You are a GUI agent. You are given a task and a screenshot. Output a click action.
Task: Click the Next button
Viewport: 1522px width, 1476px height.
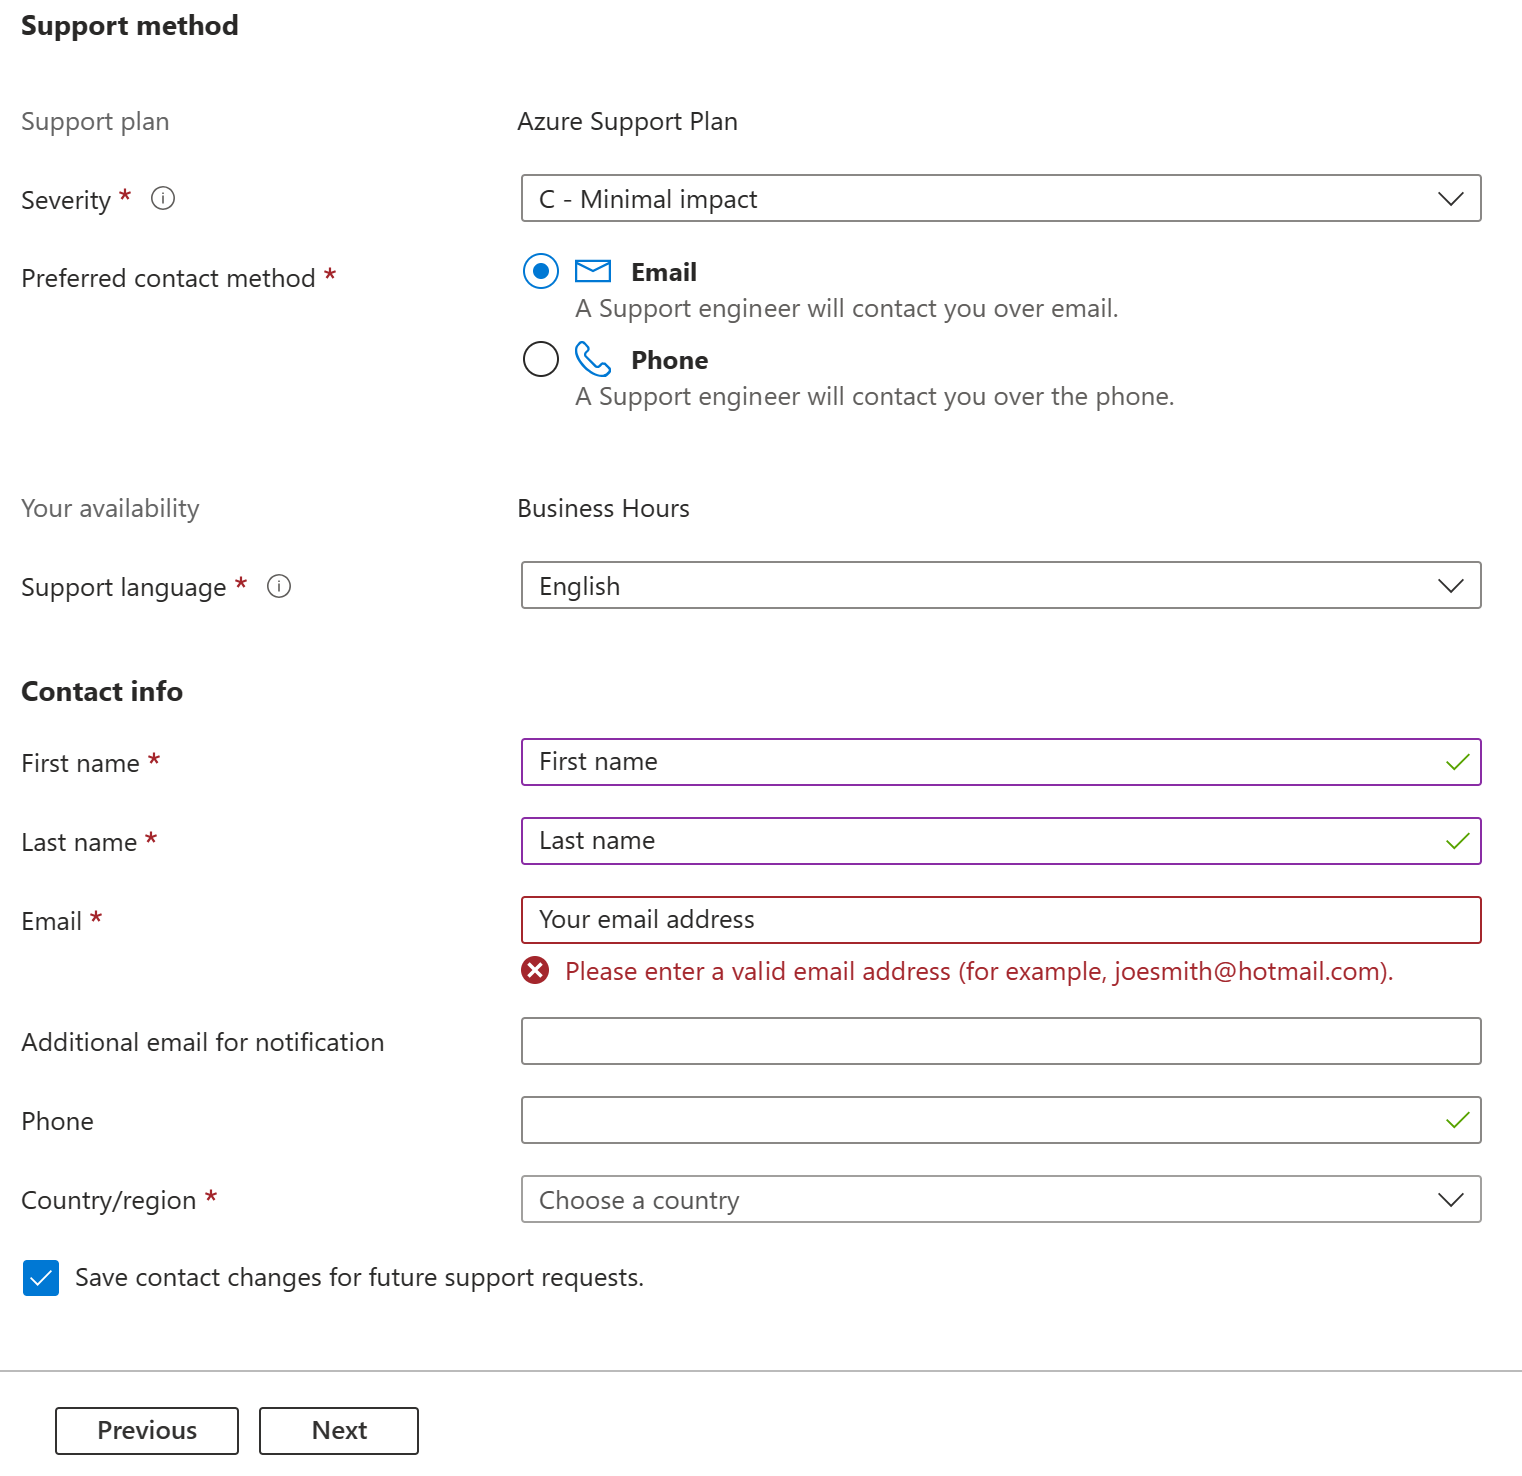coord(339,1430)
